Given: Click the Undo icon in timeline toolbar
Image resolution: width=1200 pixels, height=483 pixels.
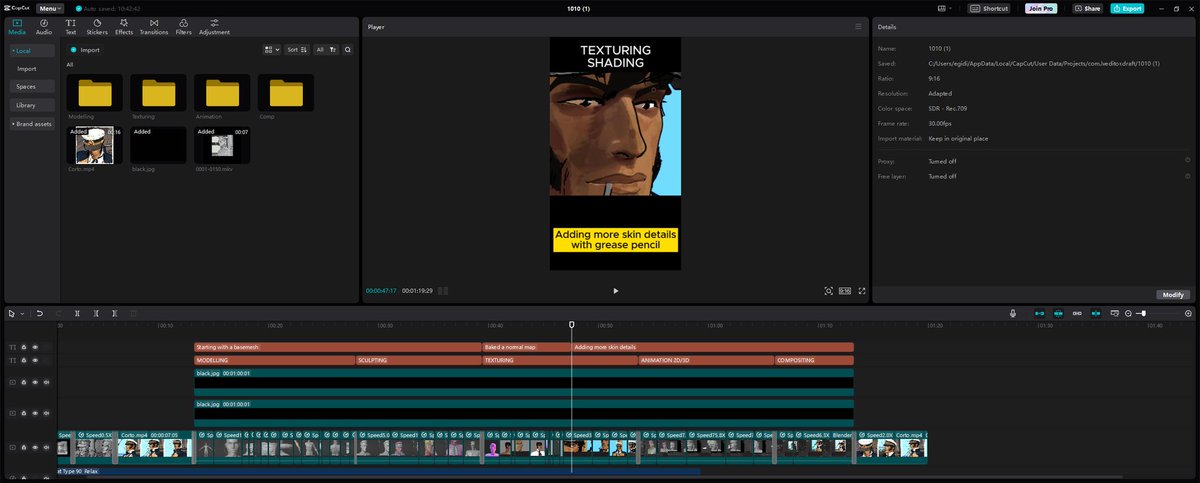Looking at the screenshot, I should click(x=40, y=313).
